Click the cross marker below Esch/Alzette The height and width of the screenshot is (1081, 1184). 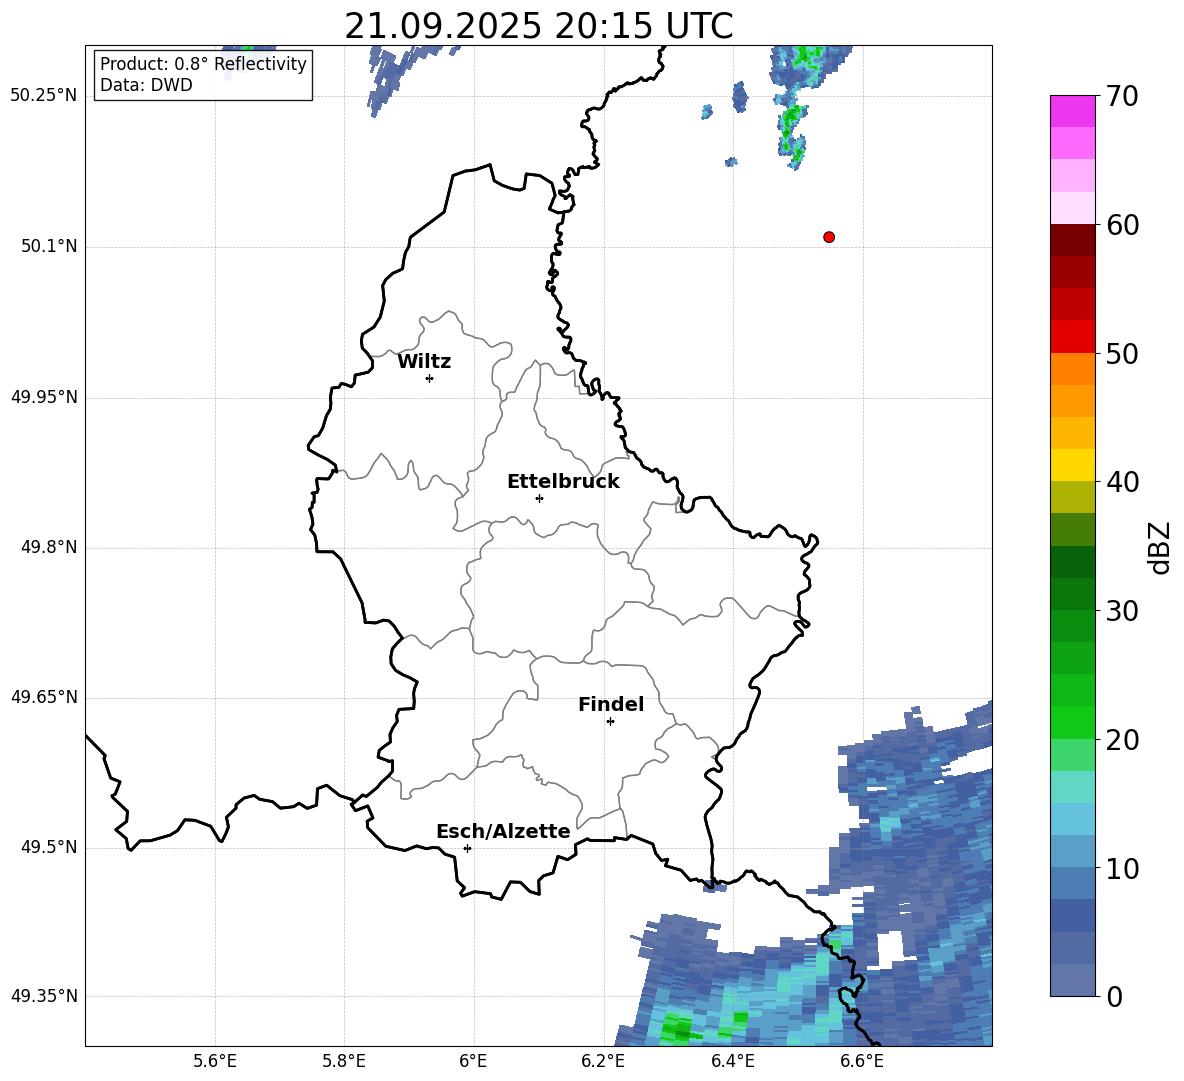467,848
